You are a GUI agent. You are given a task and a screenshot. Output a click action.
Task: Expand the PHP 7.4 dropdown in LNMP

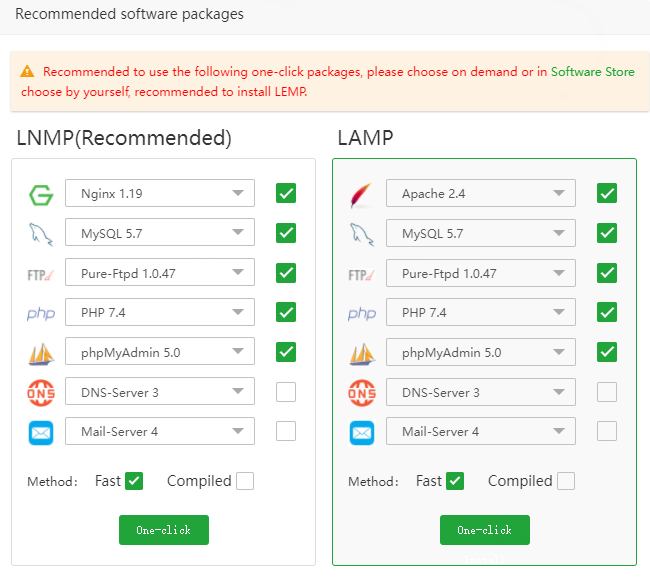click(159, 313)
